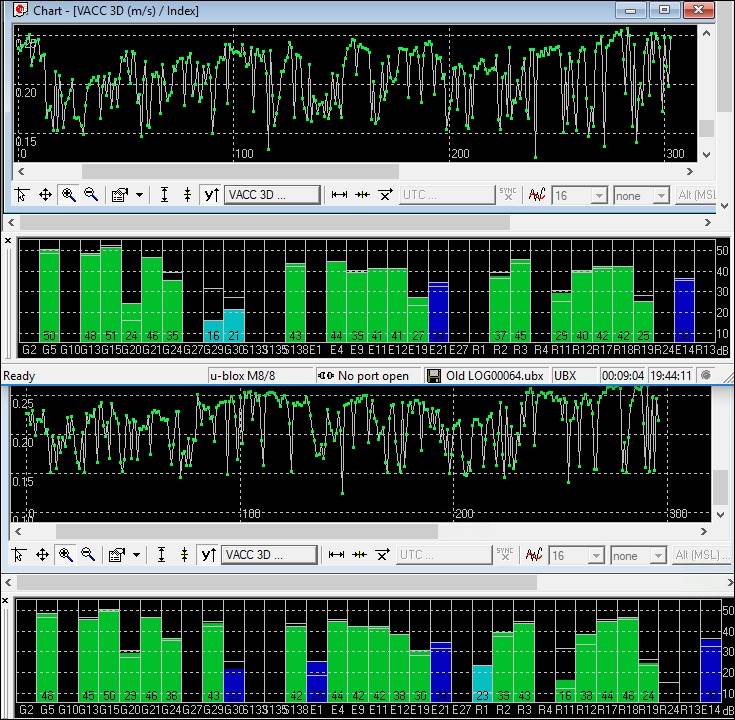Toggle zoom-in tool in lower chart toolbar
The image size is (735, 720).
tap(66, 554)
